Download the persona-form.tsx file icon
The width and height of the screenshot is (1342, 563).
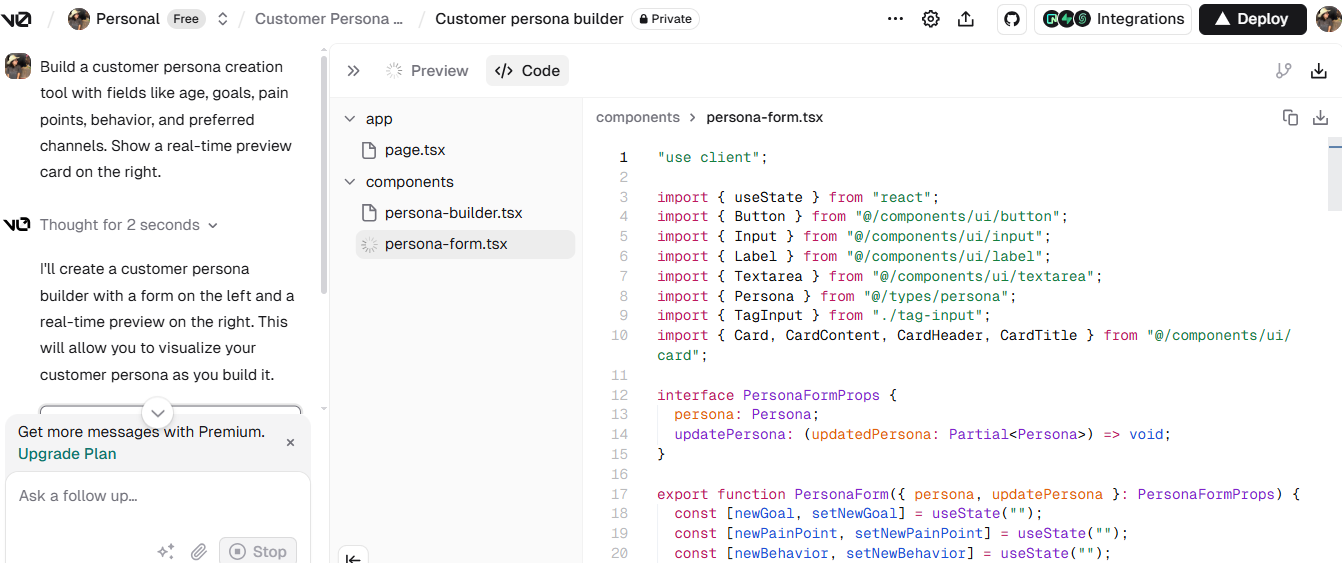(x=1320, y=117)
